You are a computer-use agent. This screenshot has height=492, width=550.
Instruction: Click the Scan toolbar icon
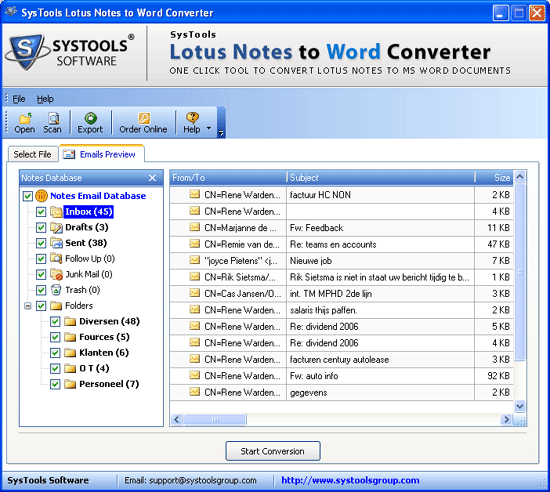[x=53, y=119]
